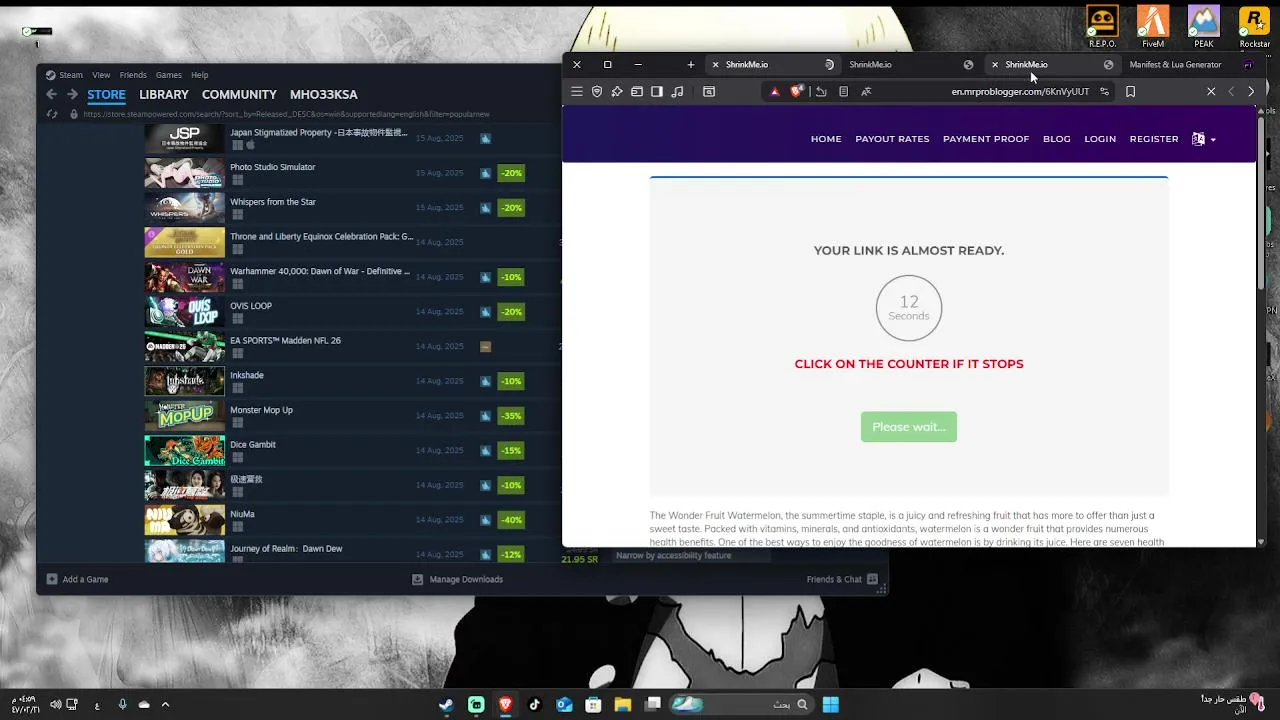
Task: Click the OVIS LOOP game thumbnail
Action: tap(185, 312)
